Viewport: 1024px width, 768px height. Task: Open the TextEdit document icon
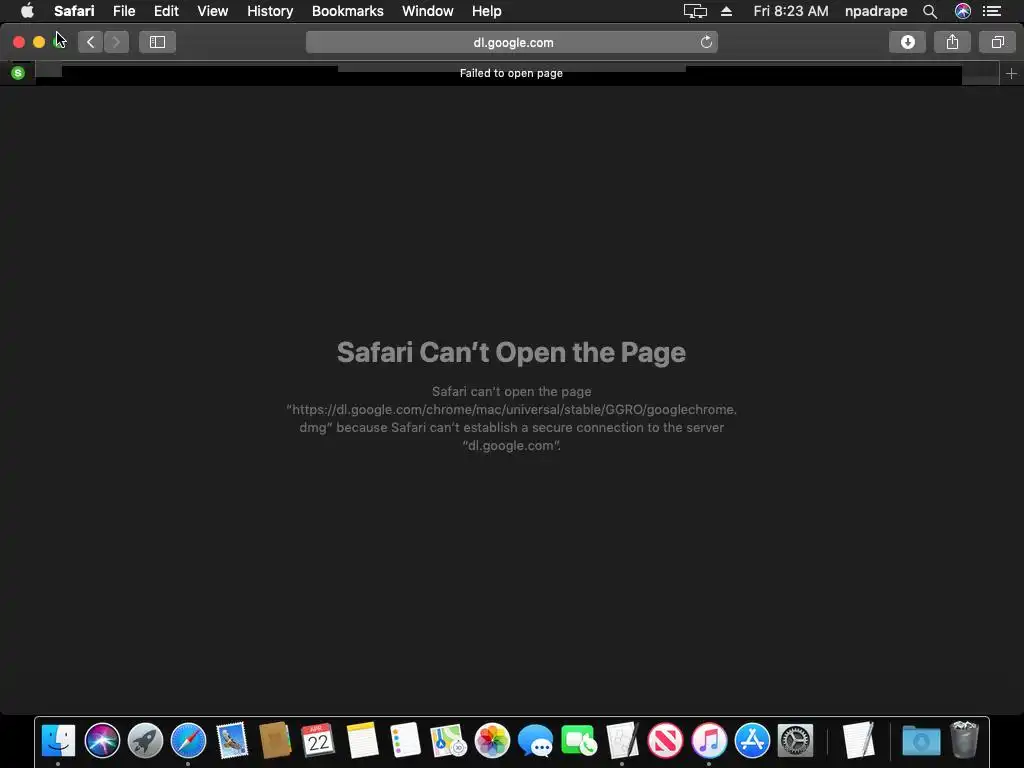tap(858, 741)
